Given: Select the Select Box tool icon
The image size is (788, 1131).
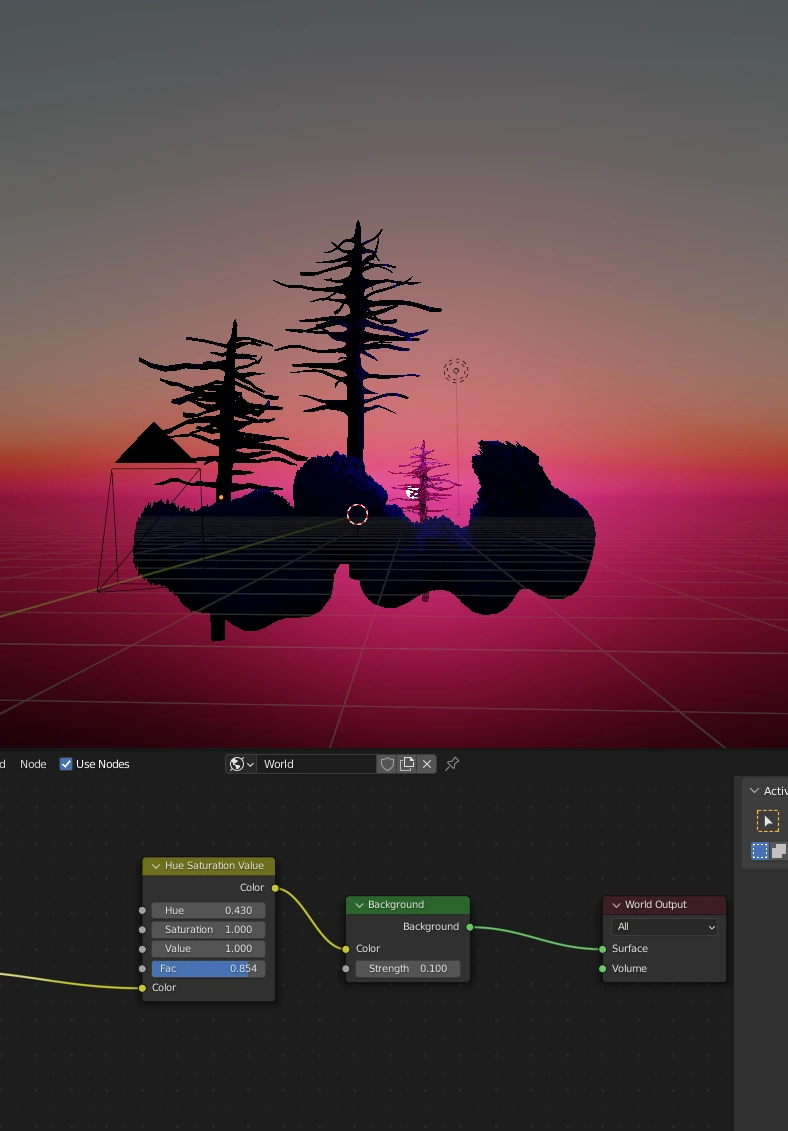Looking at the screenshot, I should tap(767, 821).
